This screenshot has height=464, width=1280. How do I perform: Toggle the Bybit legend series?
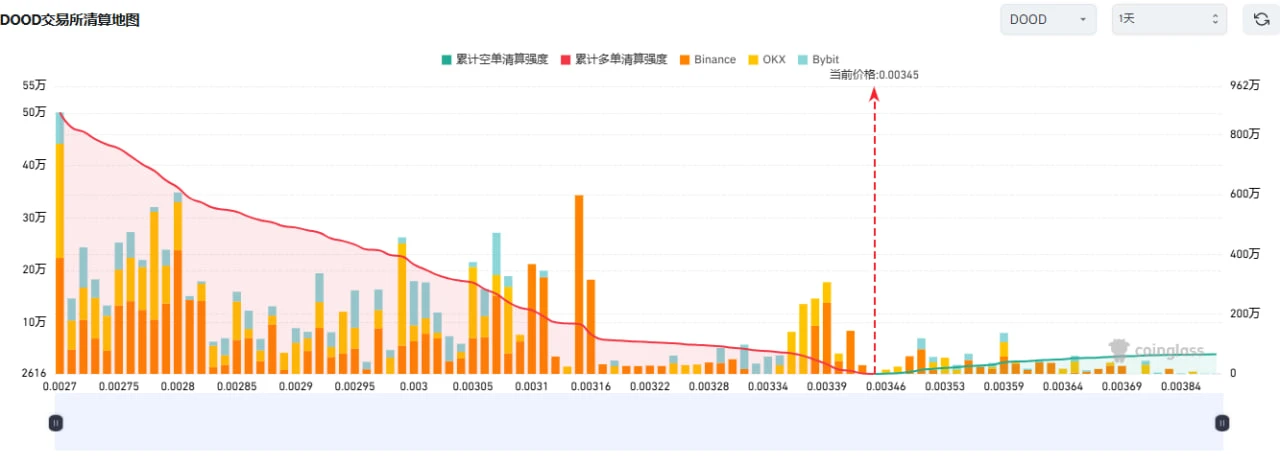point(818,60)
